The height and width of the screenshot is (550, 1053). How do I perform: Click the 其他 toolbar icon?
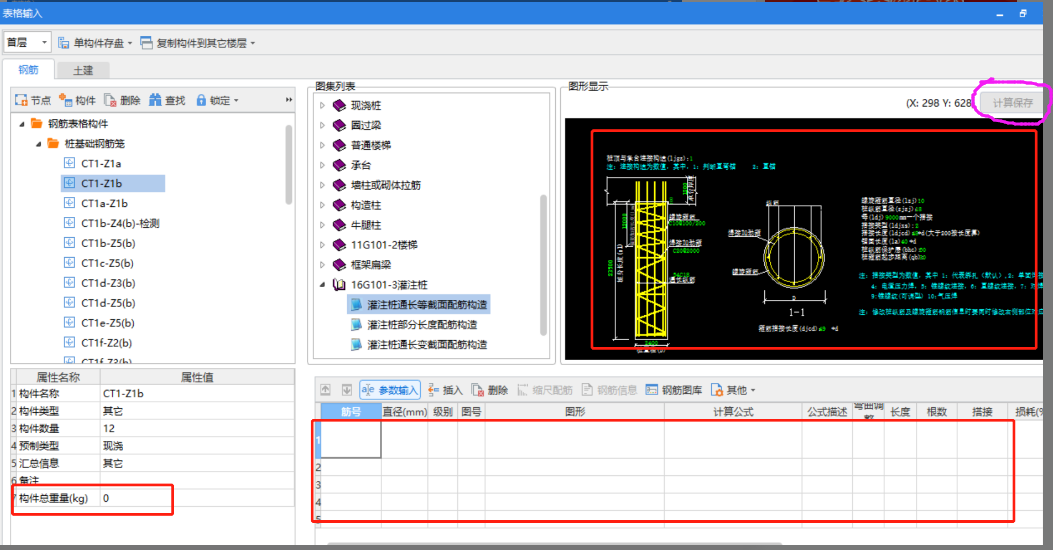717,389
